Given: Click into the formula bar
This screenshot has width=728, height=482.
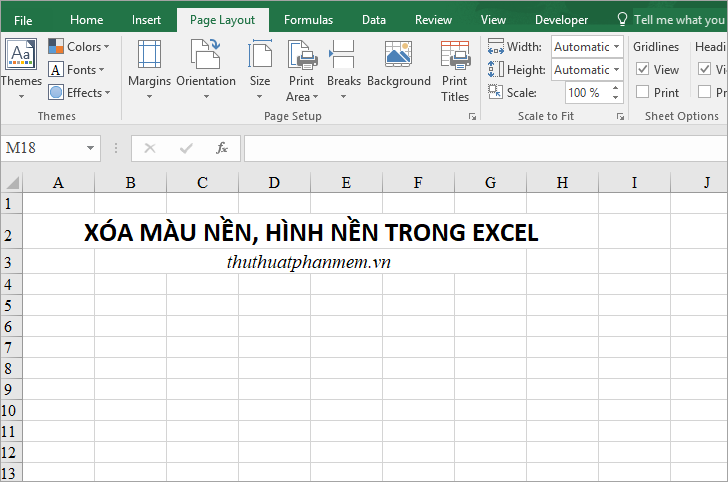Looking at the screenshot, I should coord(485,149).
